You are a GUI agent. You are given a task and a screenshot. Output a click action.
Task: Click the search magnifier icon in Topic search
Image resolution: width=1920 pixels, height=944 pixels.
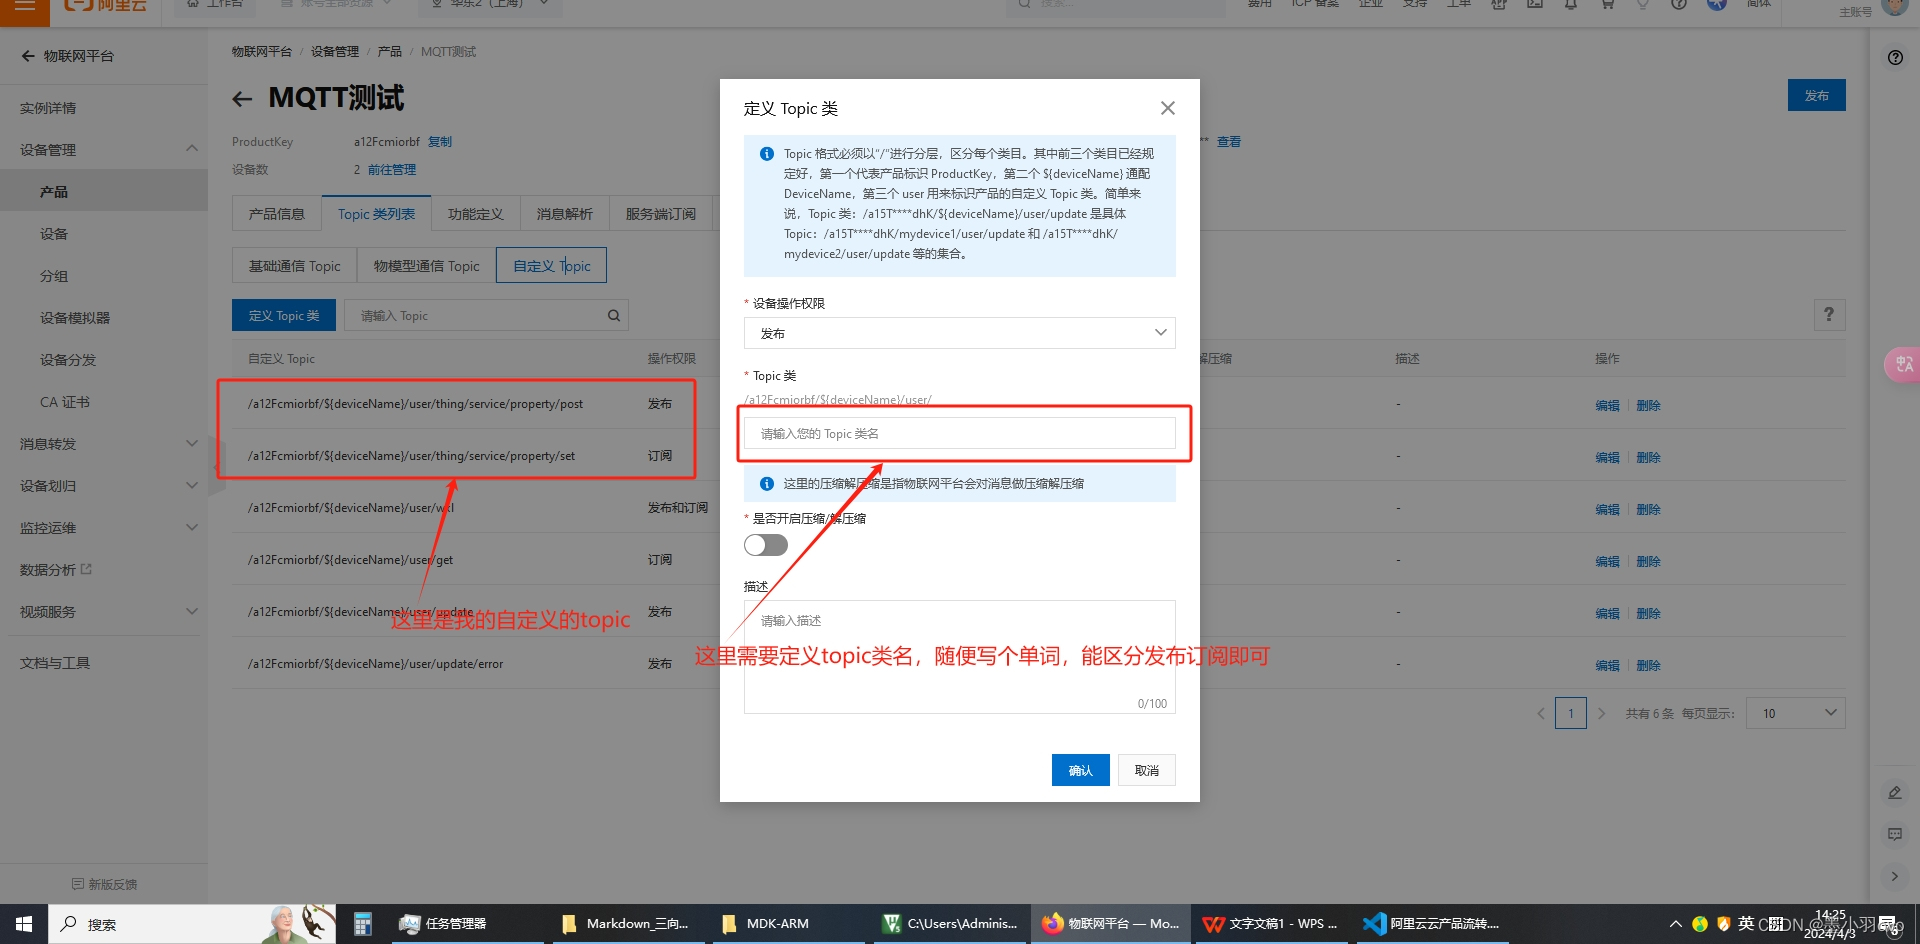[614, 315]
